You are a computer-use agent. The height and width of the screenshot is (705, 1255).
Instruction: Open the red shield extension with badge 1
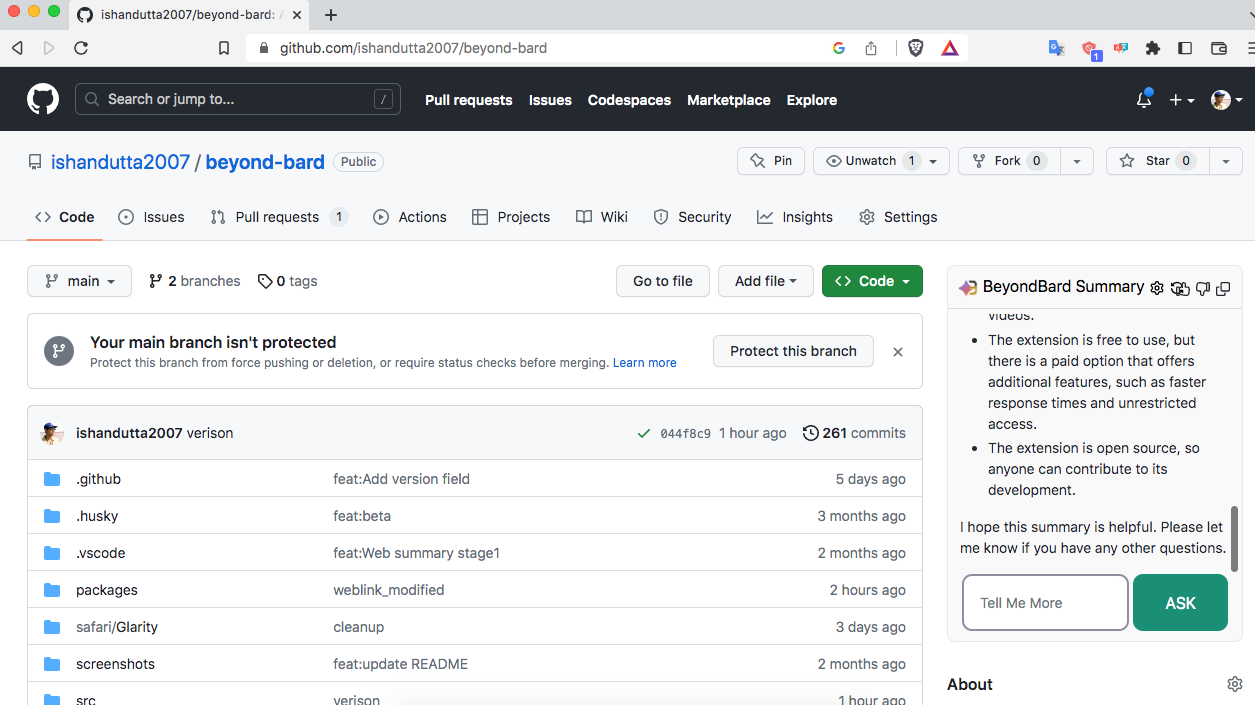tap(1090, 49)
